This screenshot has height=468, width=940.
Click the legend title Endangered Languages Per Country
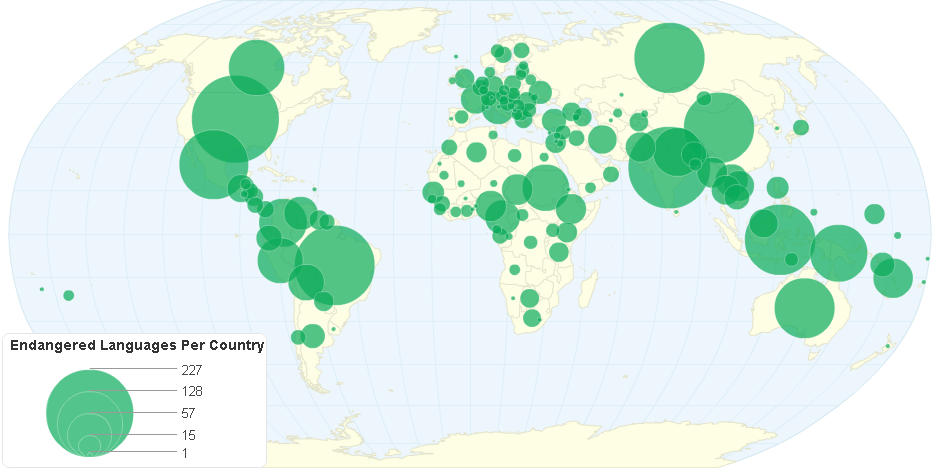(136, 346)
